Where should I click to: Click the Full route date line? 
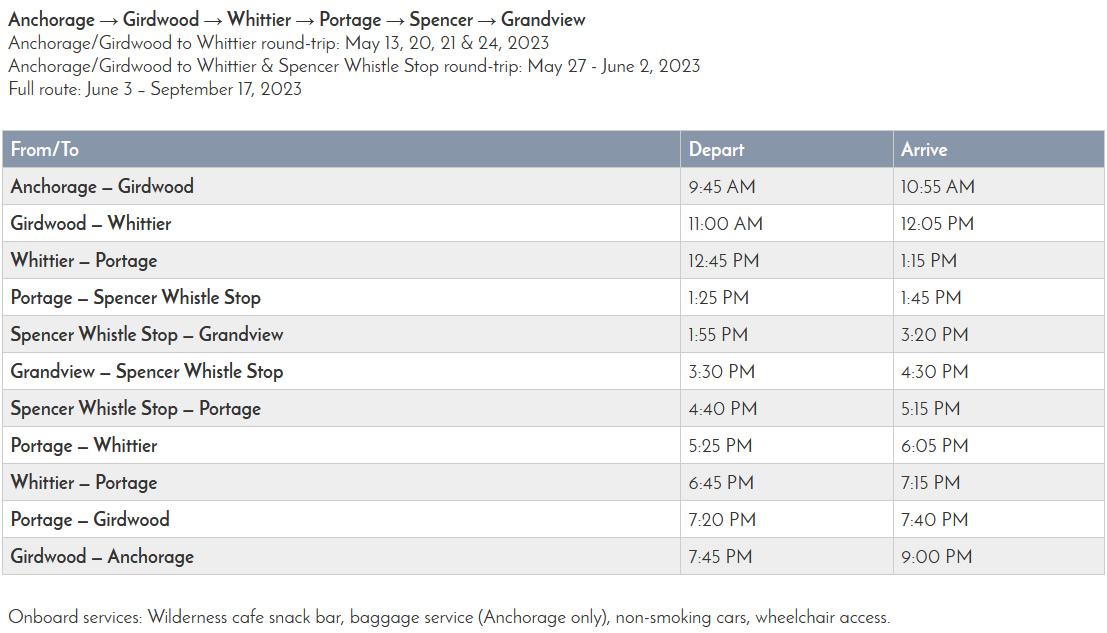point(155,89)
